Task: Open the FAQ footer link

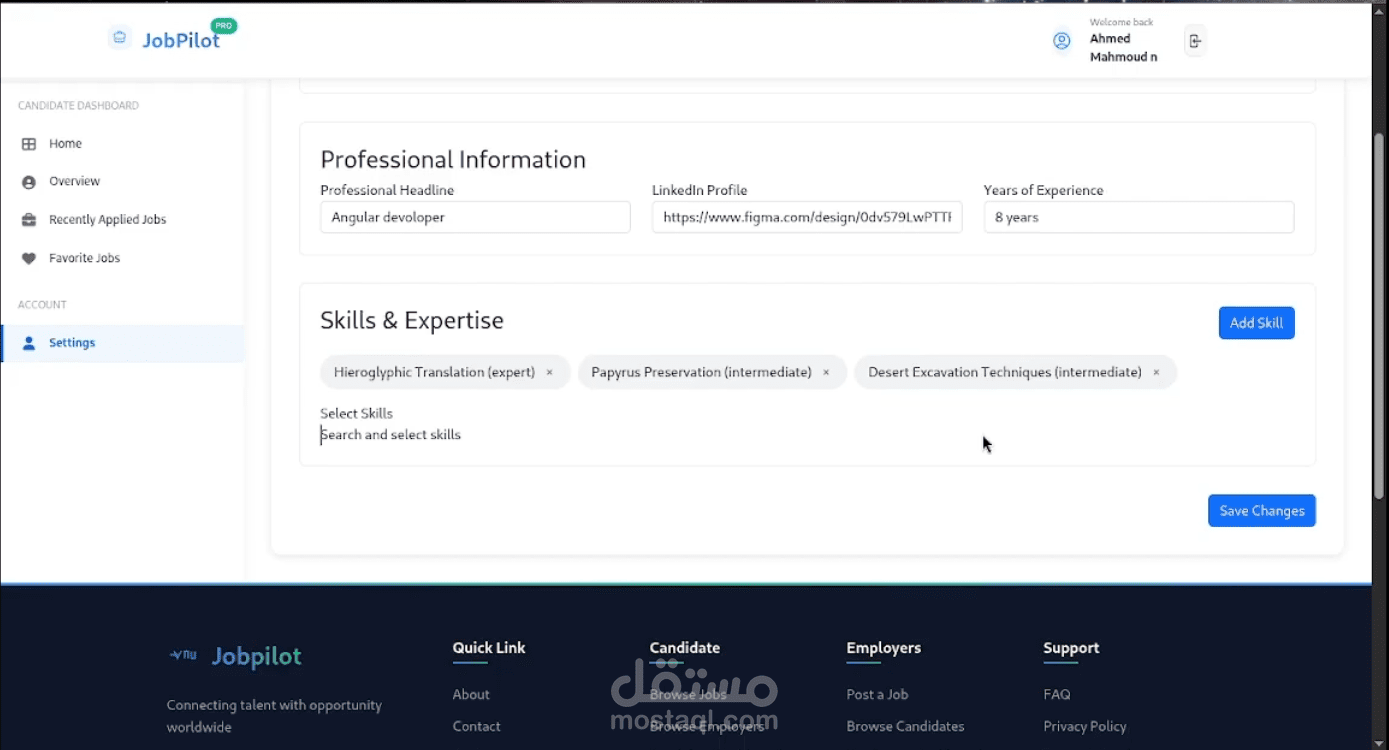Action: pyautogui.click(x=1056, y=694)
